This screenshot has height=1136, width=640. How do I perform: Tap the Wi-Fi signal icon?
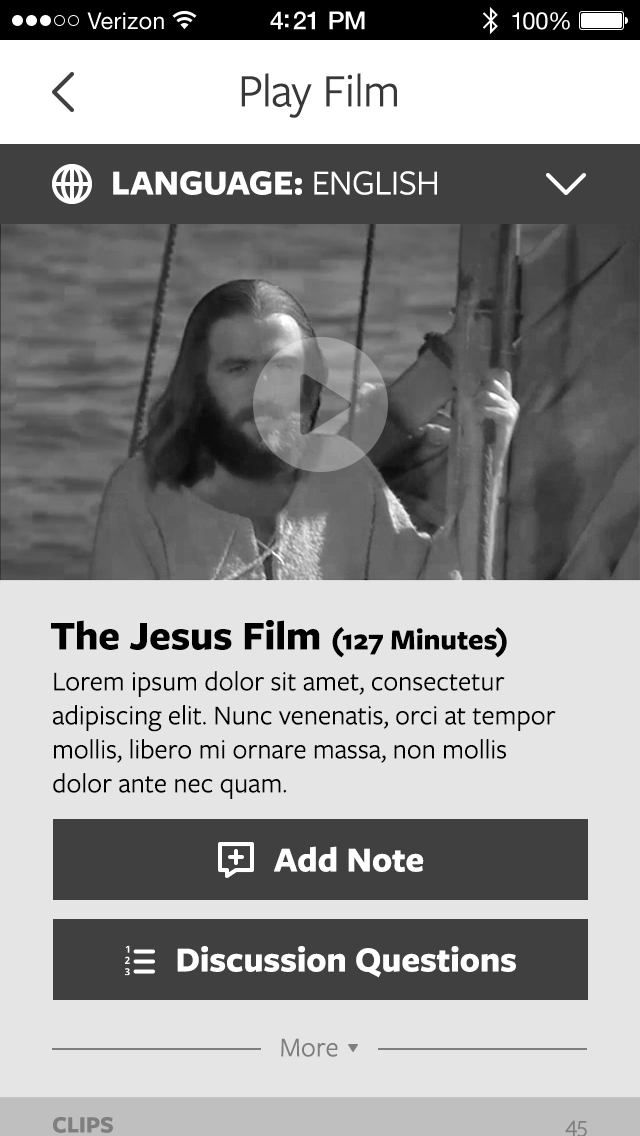click(x=186, y=20)
